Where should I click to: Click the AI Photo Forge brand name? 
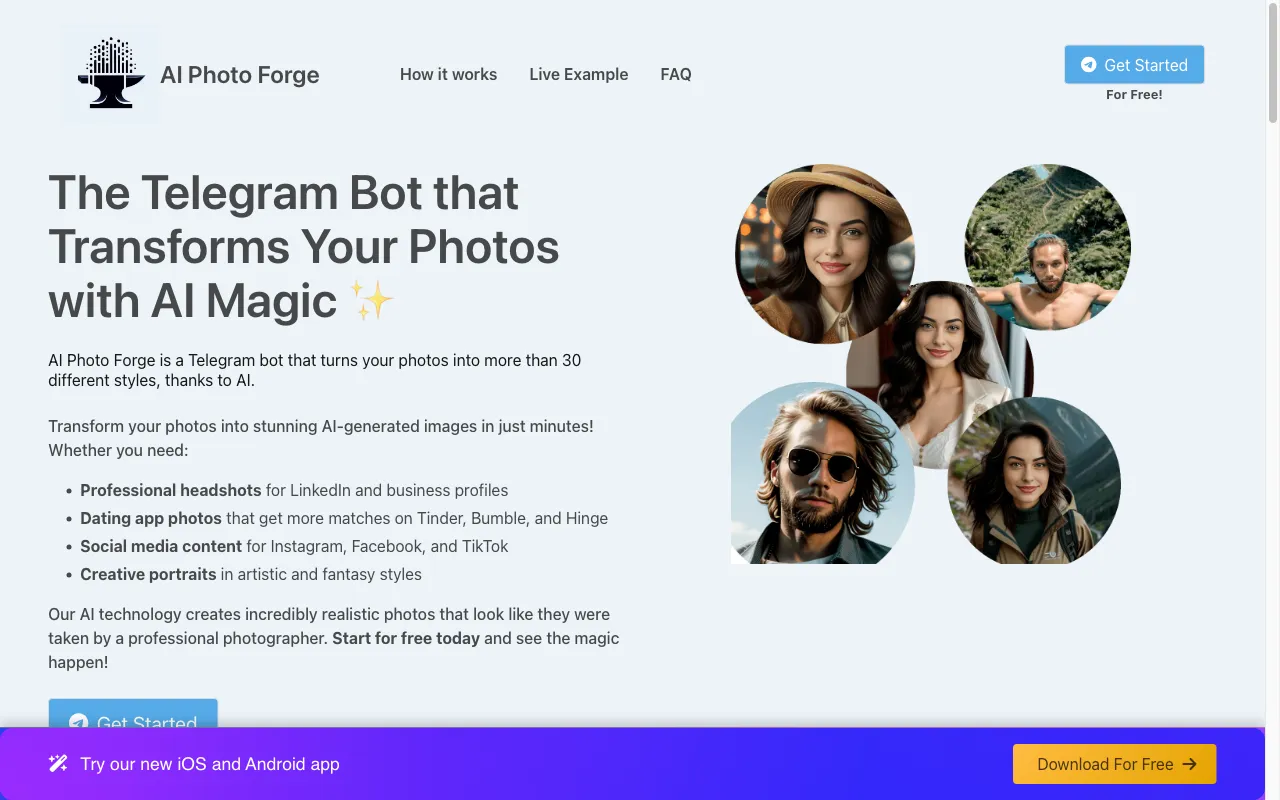240,75
